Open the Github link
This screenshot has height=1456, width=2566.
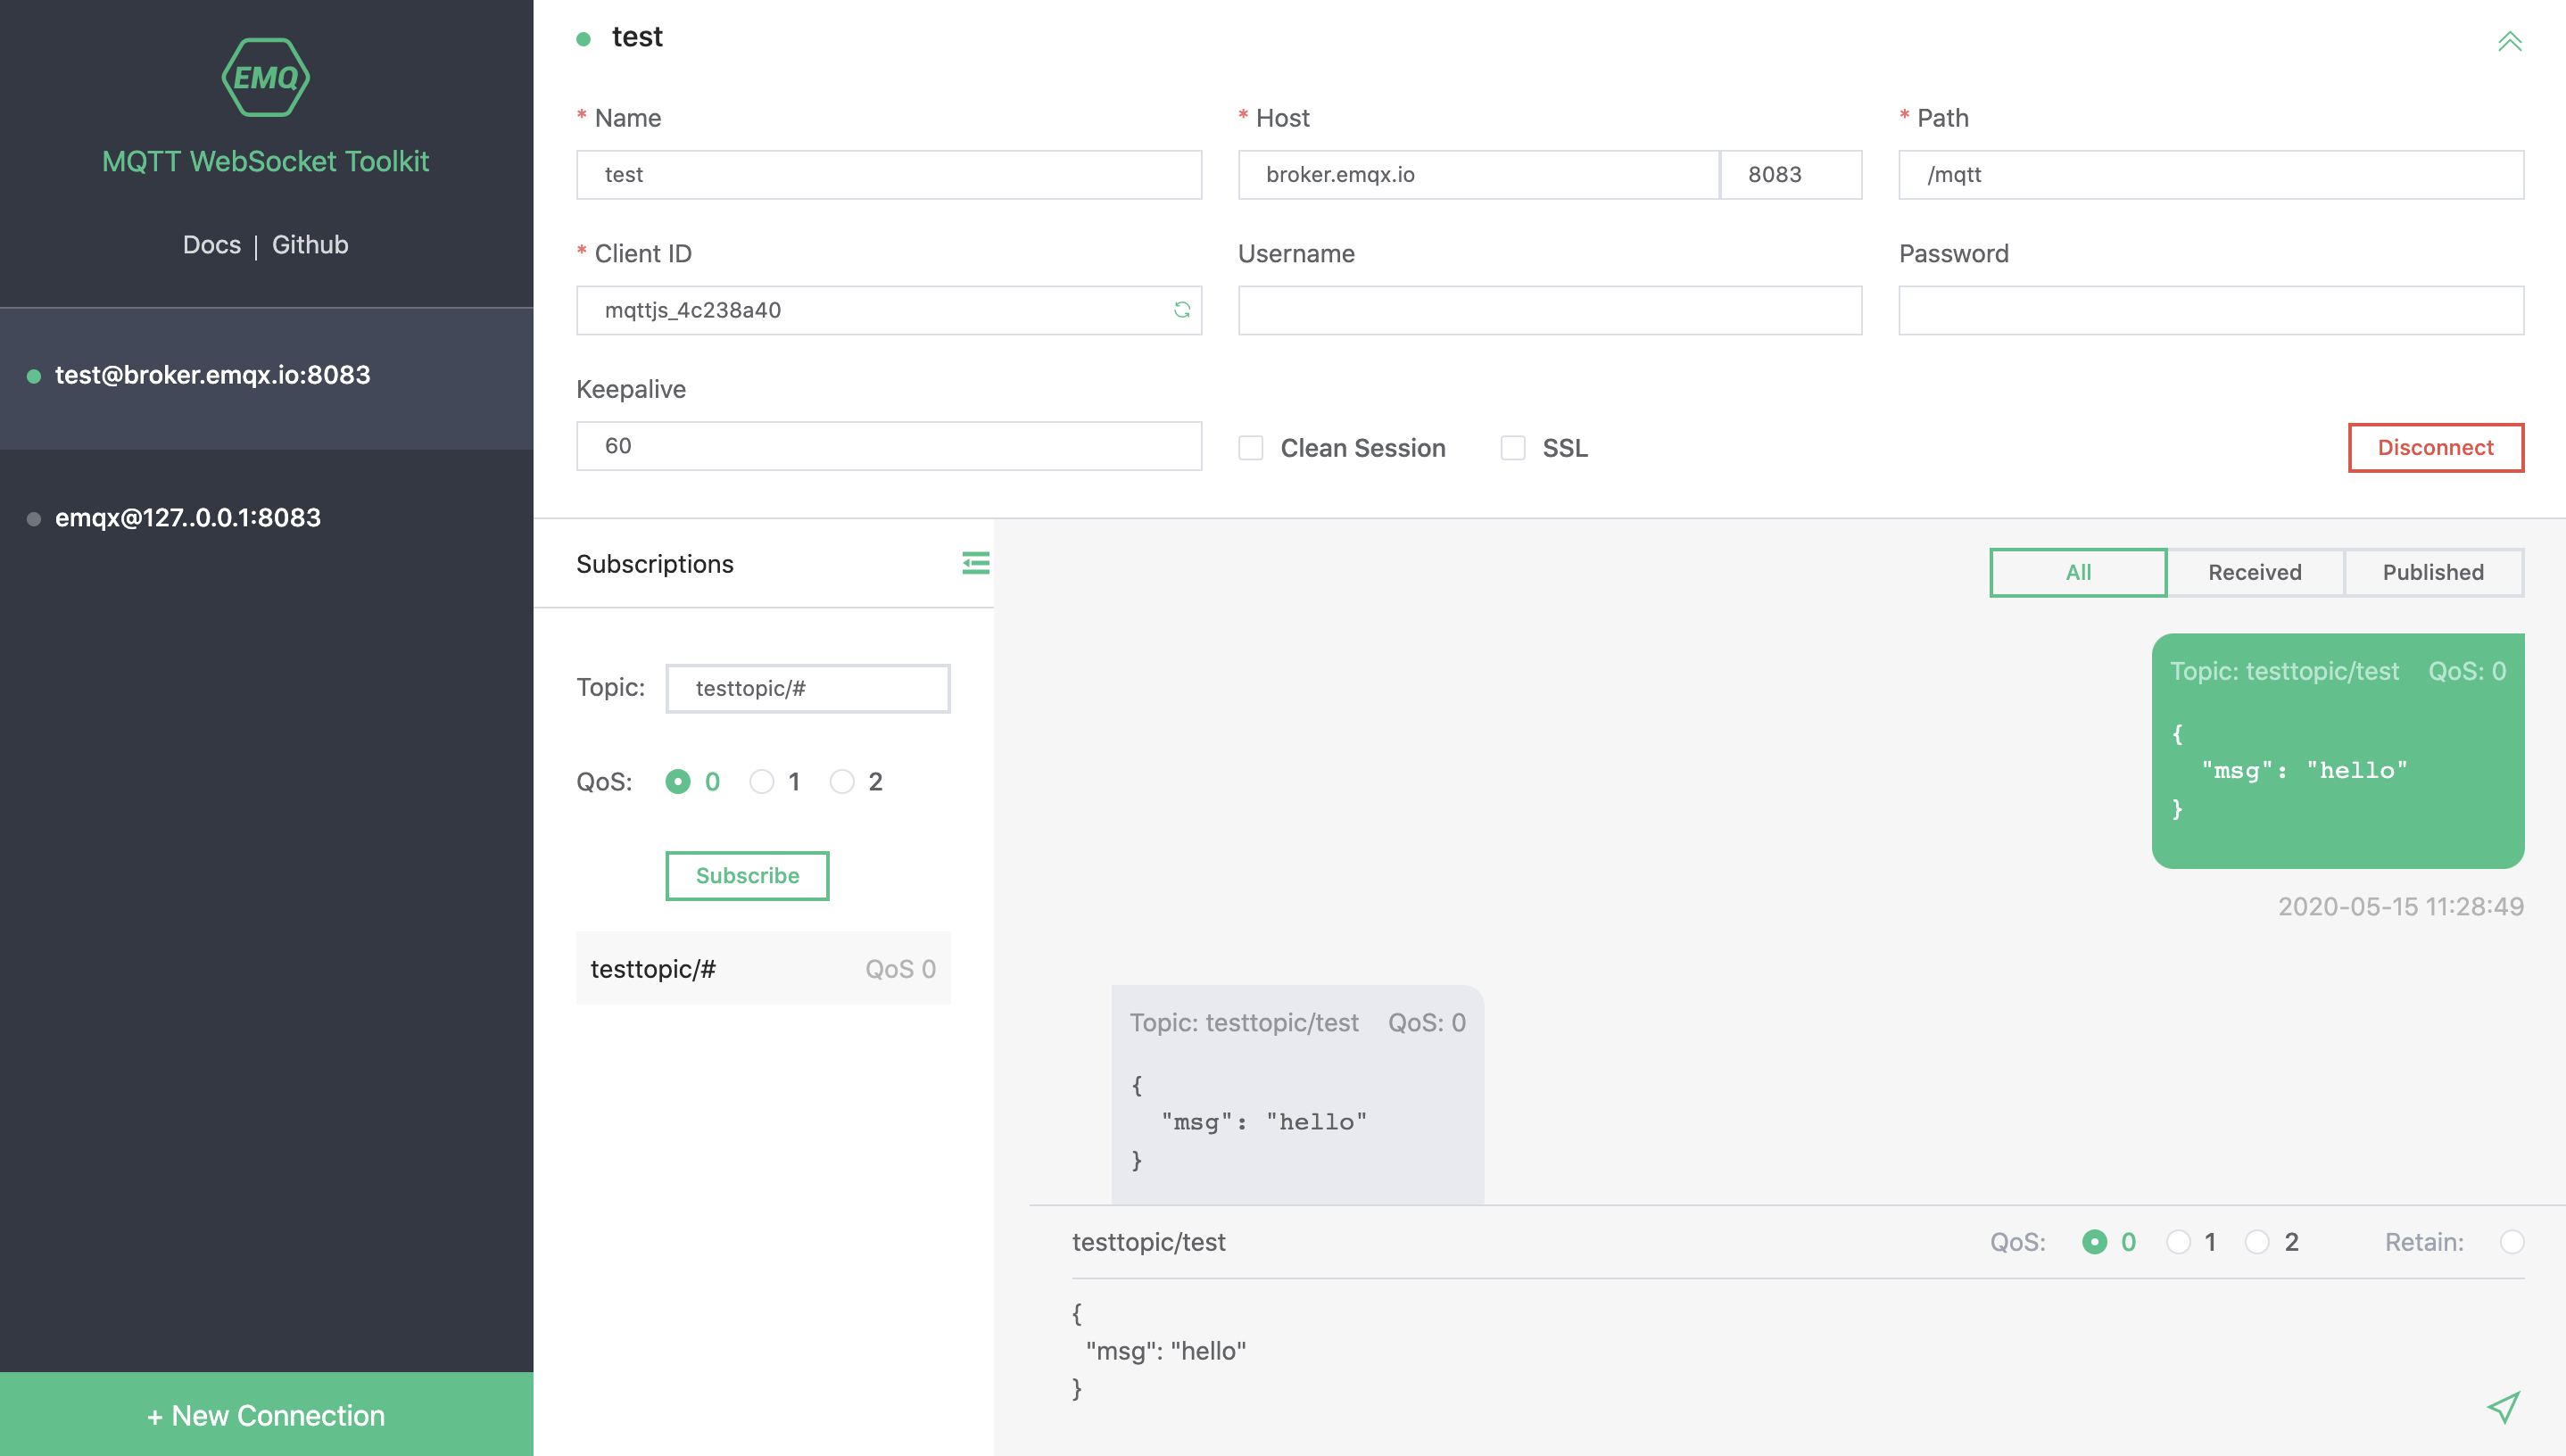[310, 245]
